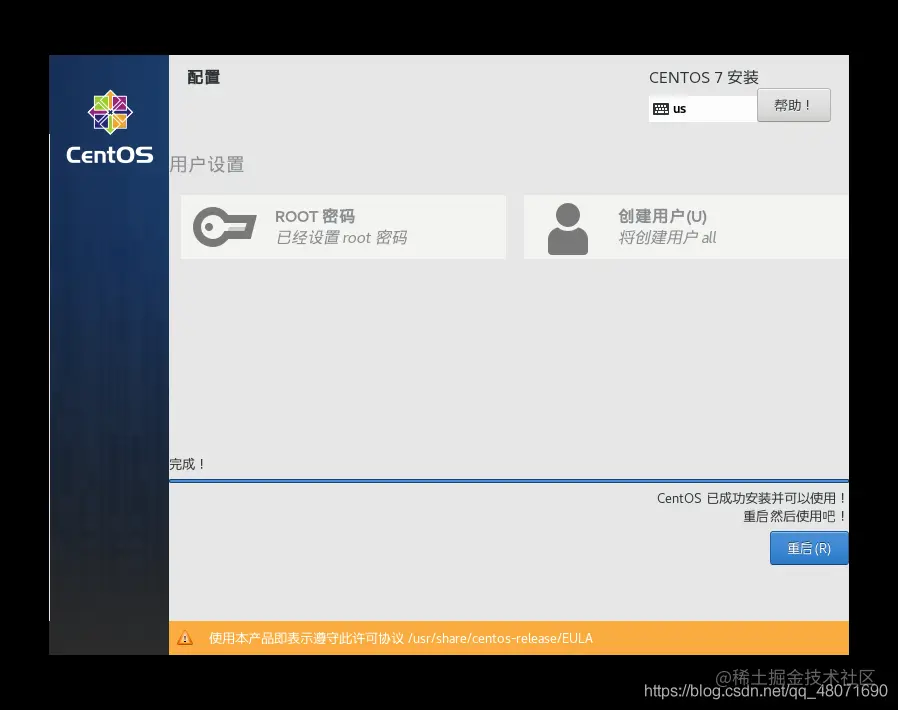Viewport: 898px width, 710px height.
Task: Click the 配置 heading
Action: coord(204,77)
